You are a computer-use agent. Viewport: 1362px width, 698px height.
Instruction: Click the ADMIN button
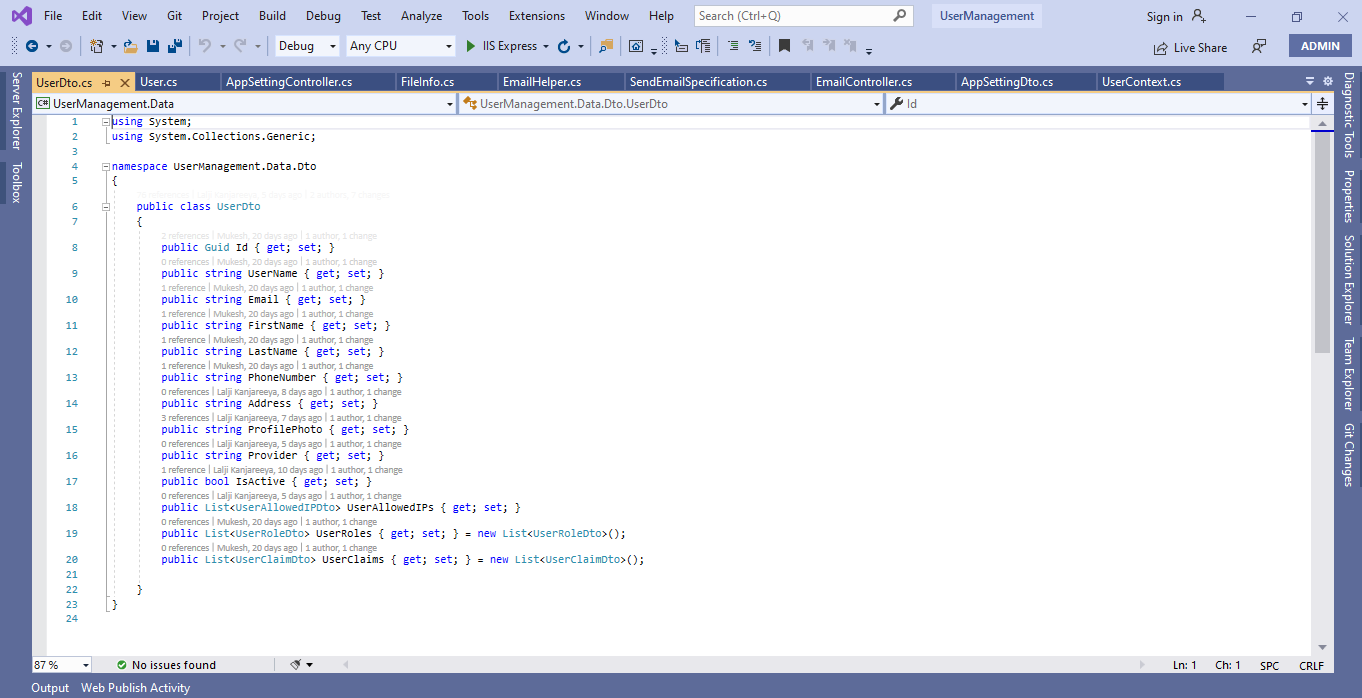click(x=1320, y=46)
